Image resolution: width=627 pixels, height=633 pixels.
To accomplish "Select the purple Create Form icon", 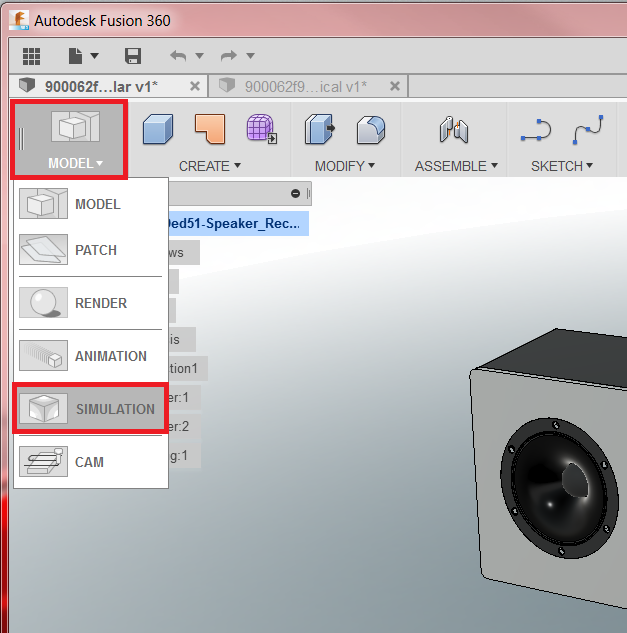I will [x=262, y=129].
